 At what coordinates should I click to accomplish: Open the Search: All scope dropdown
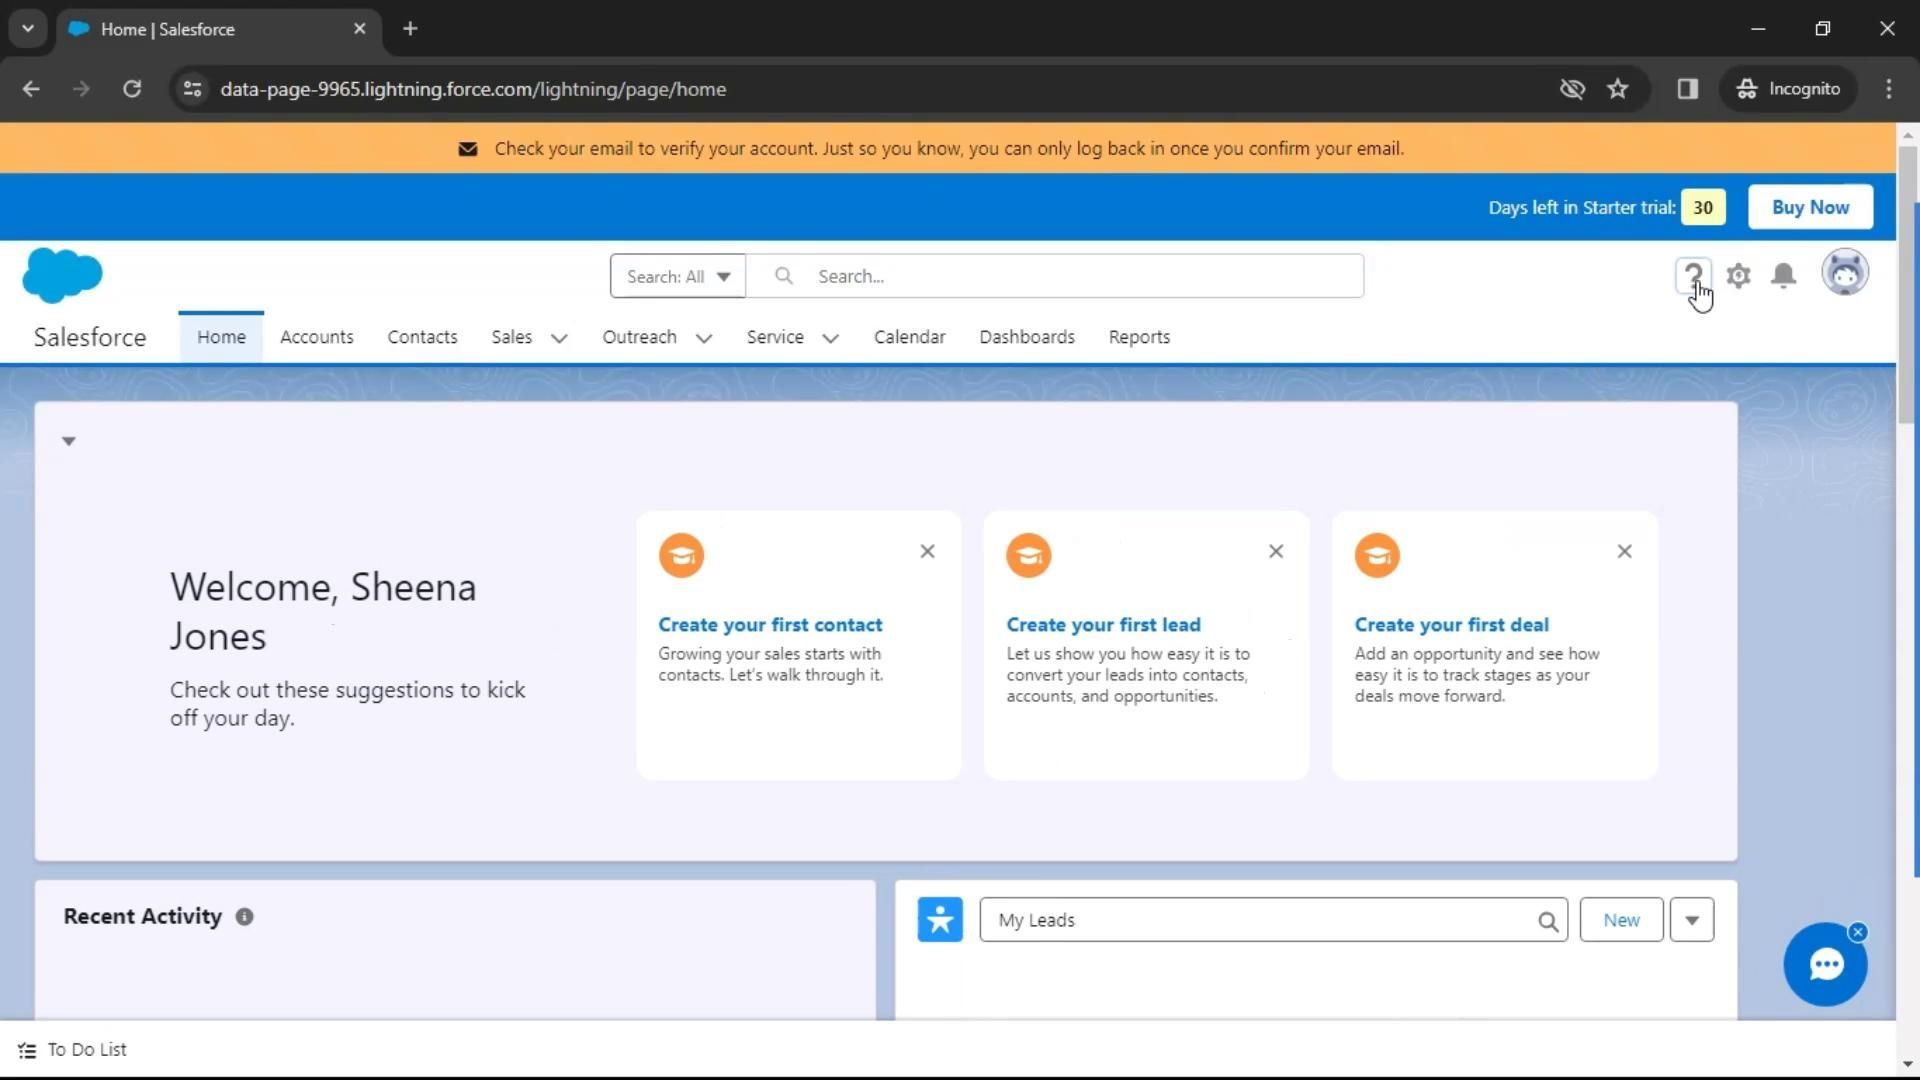pyautogui.click(x=678, y=276)
